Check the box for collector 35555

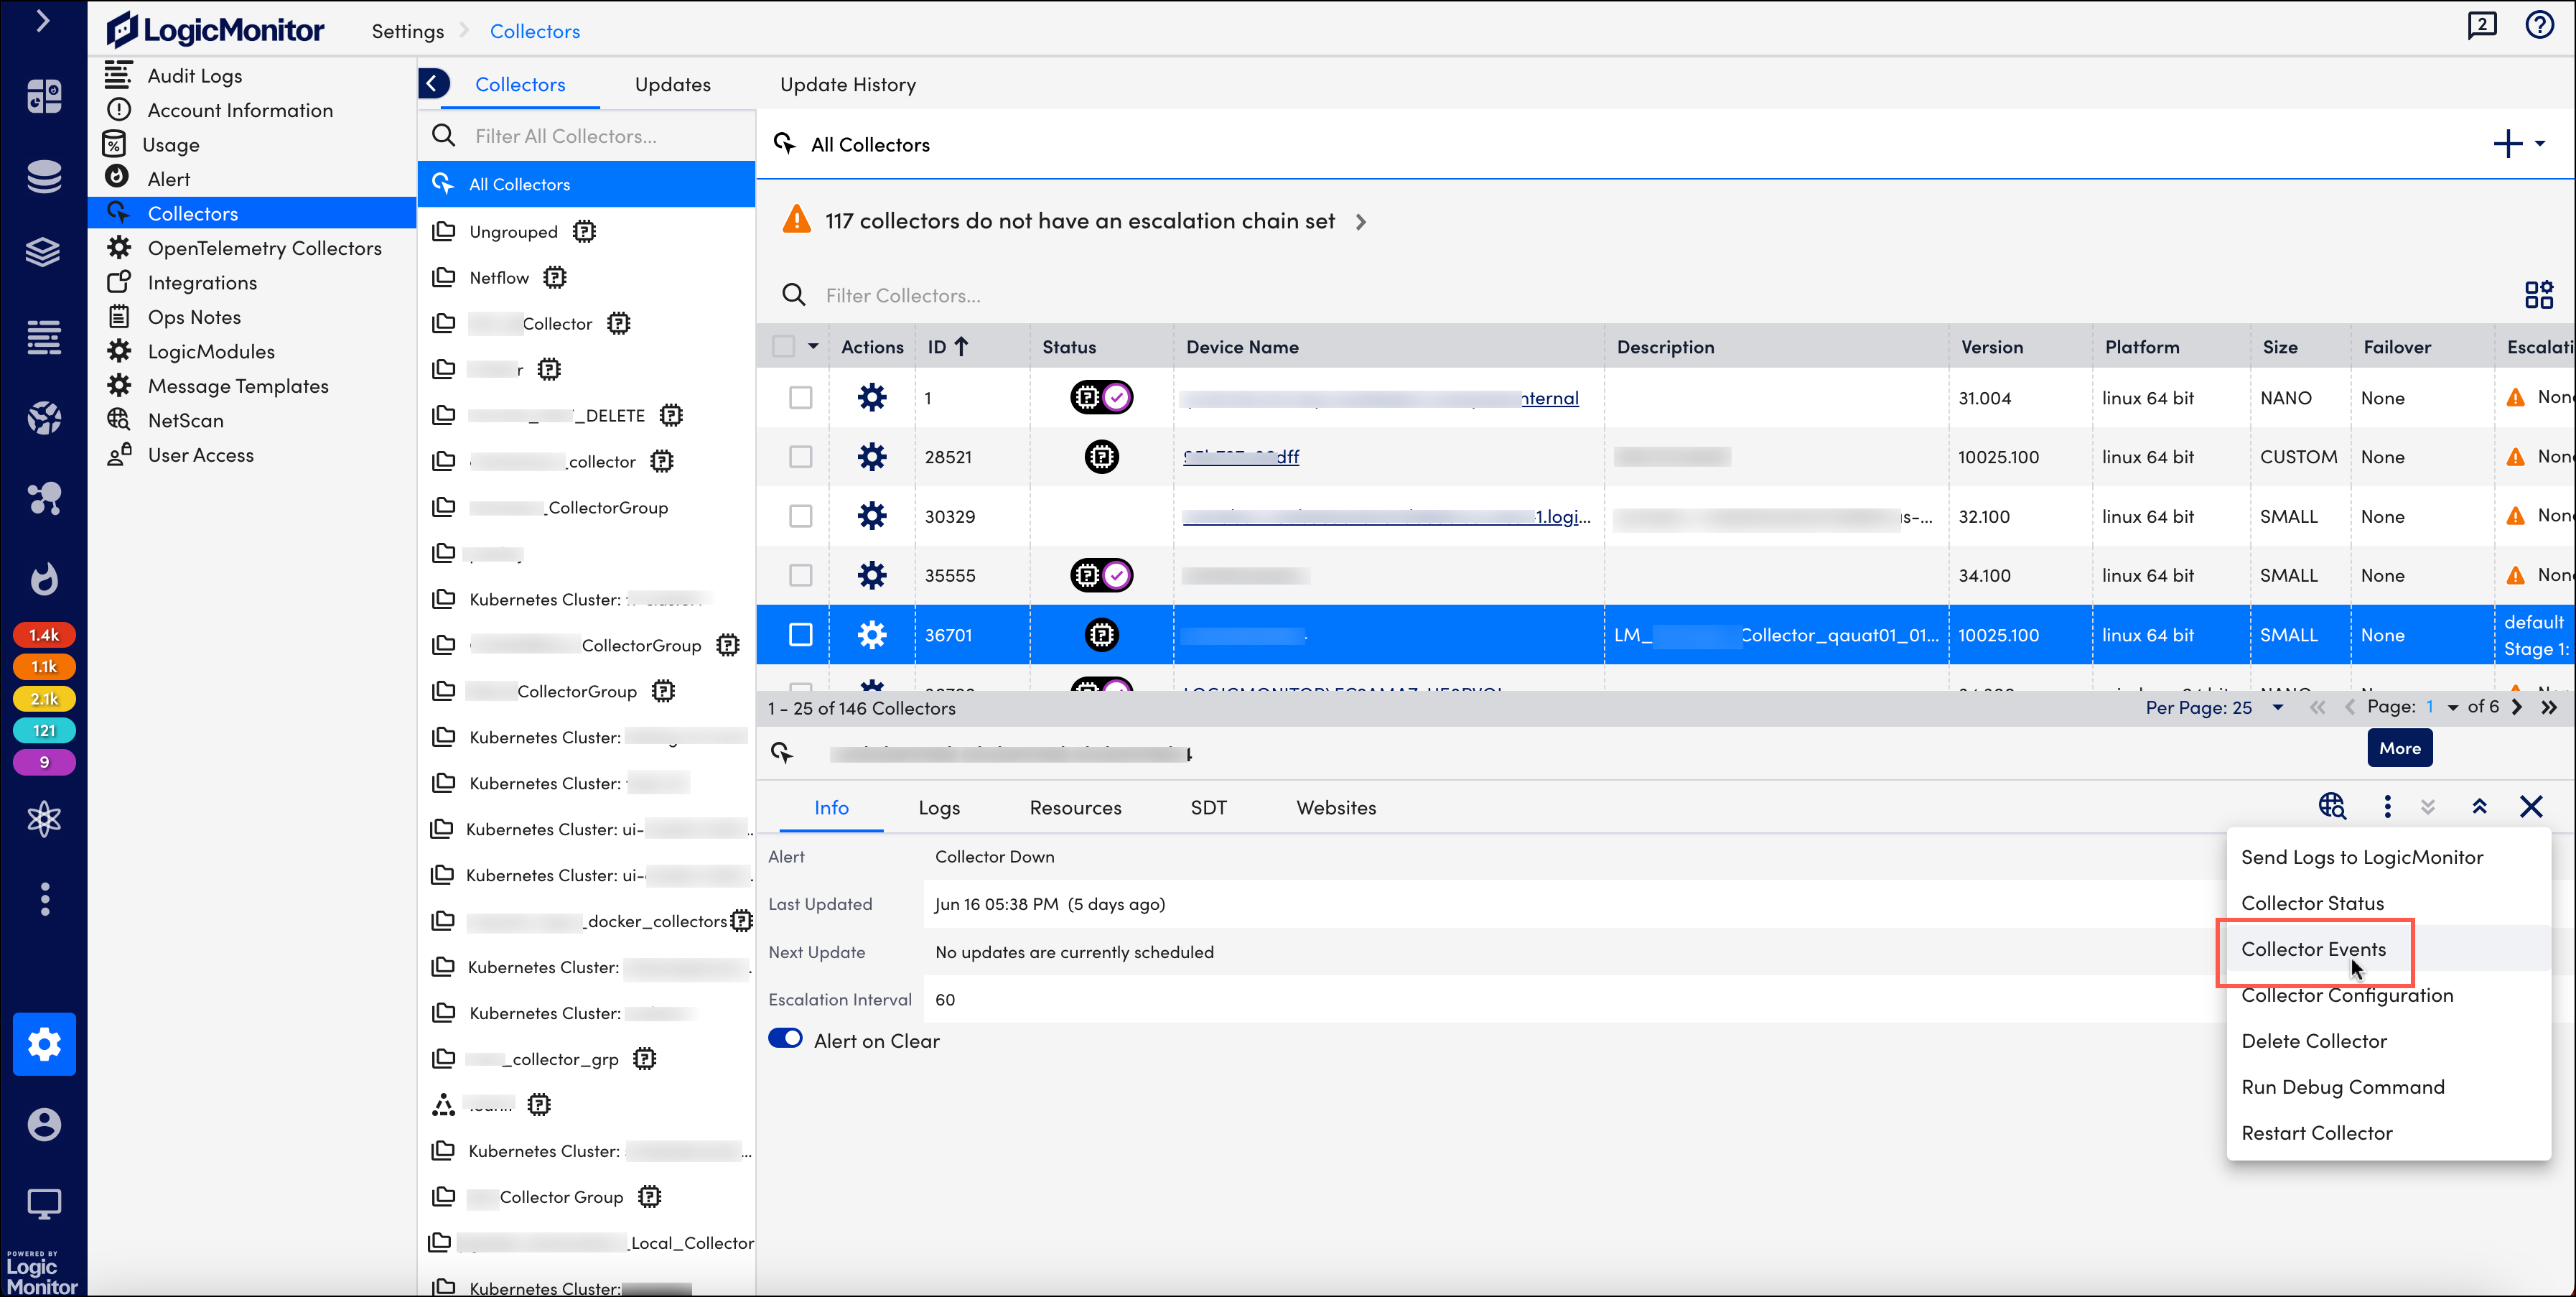(x=800, y=575)
